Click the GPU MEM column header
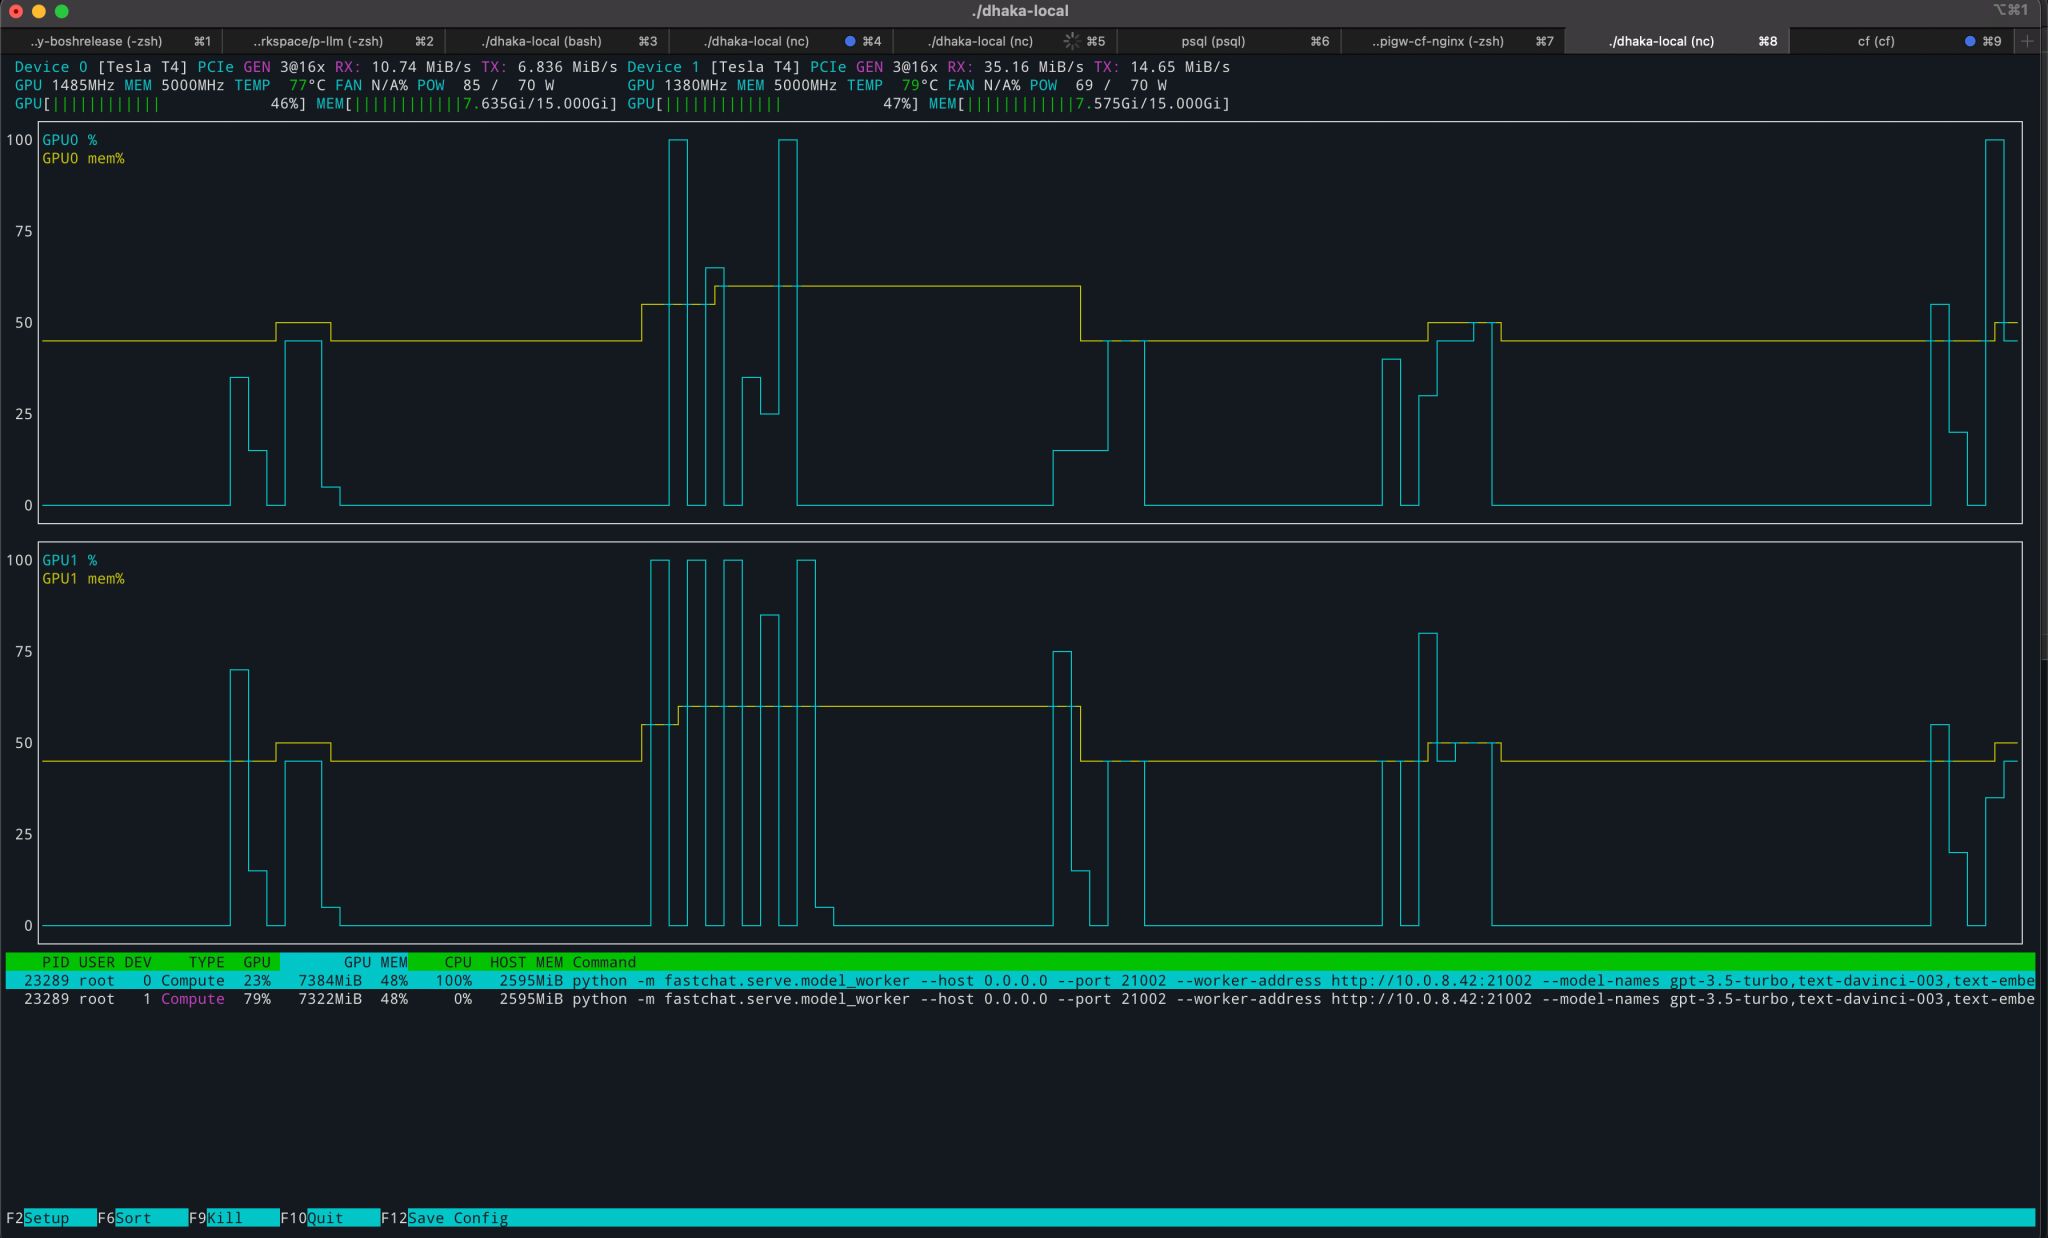The width and height of the screenshot is (2048, 1238). coord(375,962)
